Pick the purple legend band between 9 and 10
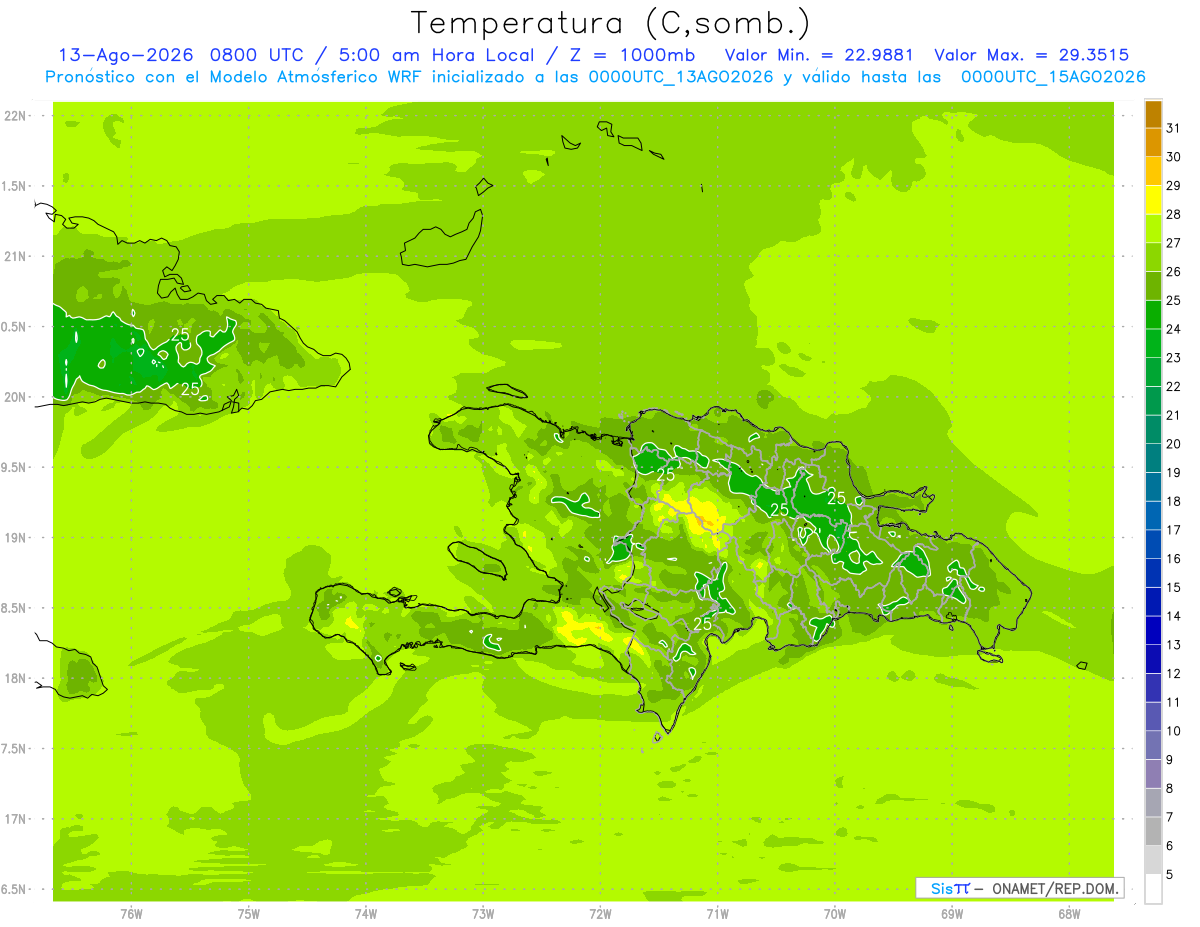This screenshot has width=1200, height=927. pos(1153,746)
